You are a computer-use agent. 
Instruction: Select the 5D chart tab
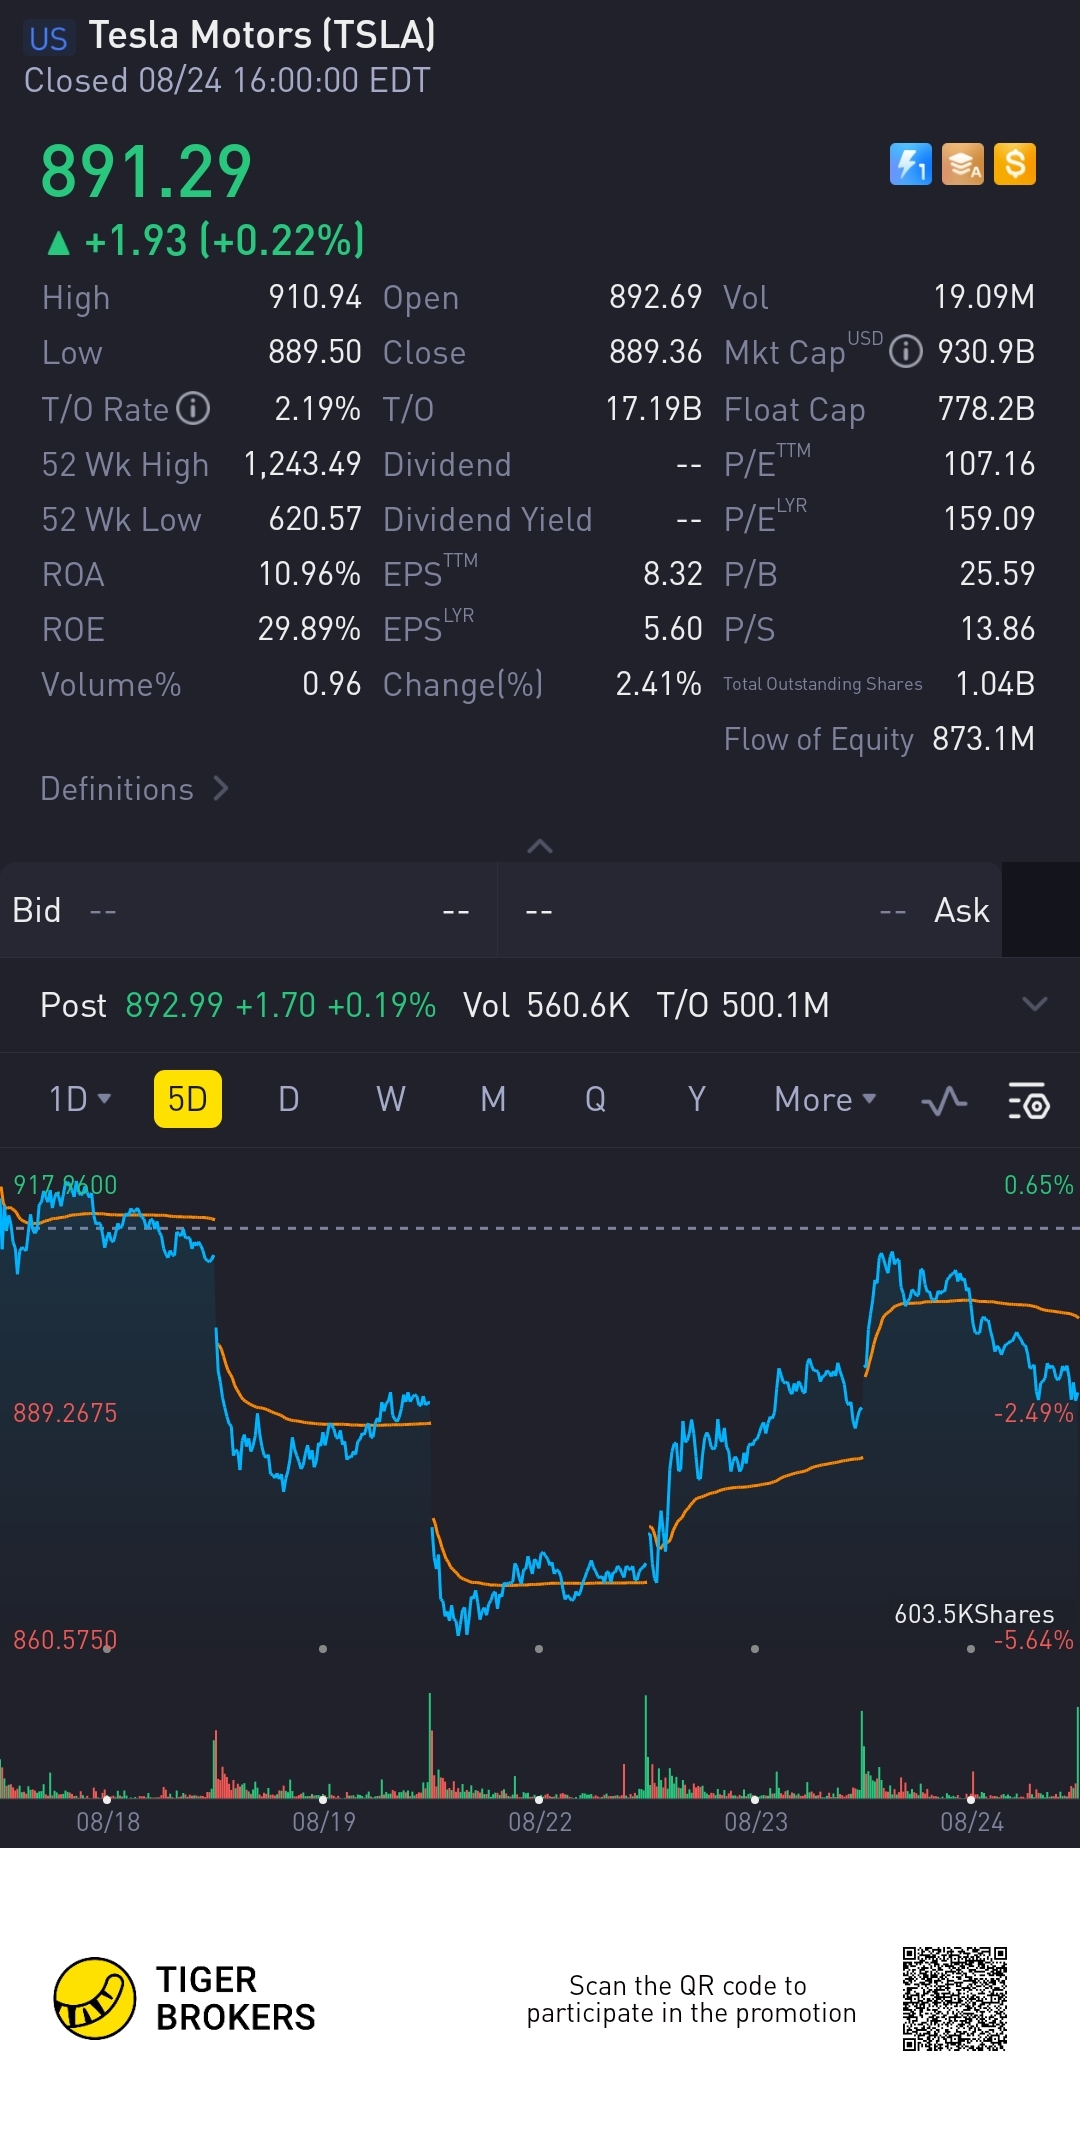tap(188, 1100)
